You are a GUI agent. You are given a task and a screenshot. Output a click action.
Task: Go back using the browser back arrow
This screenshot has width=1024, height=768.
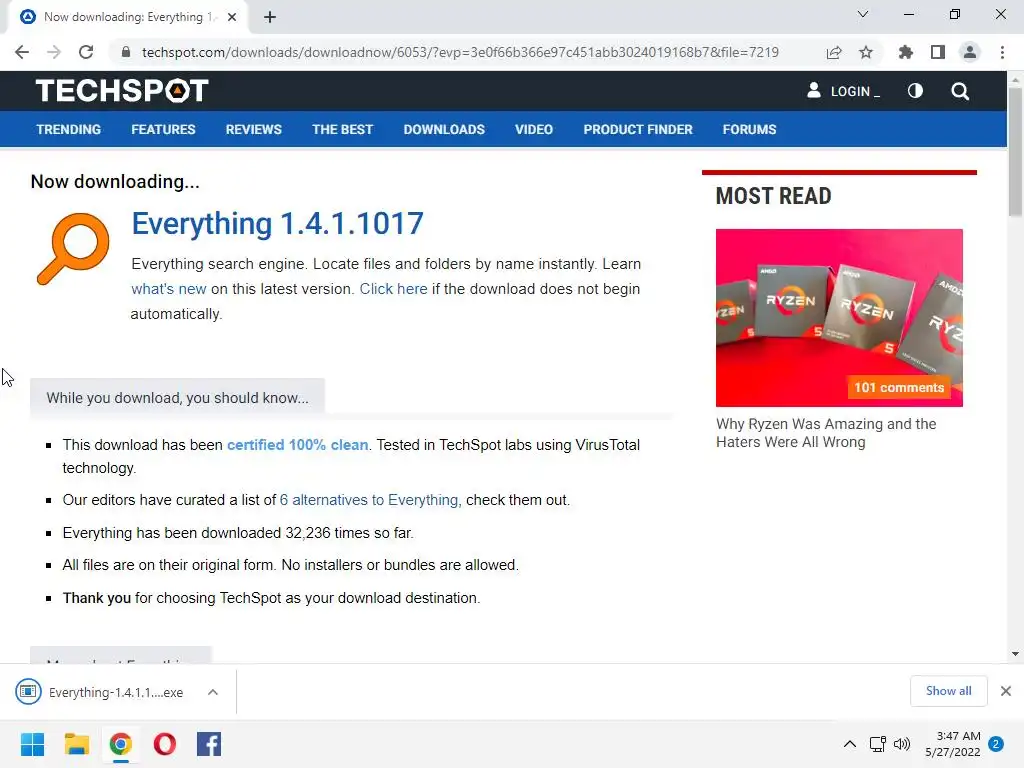point(22,52)
